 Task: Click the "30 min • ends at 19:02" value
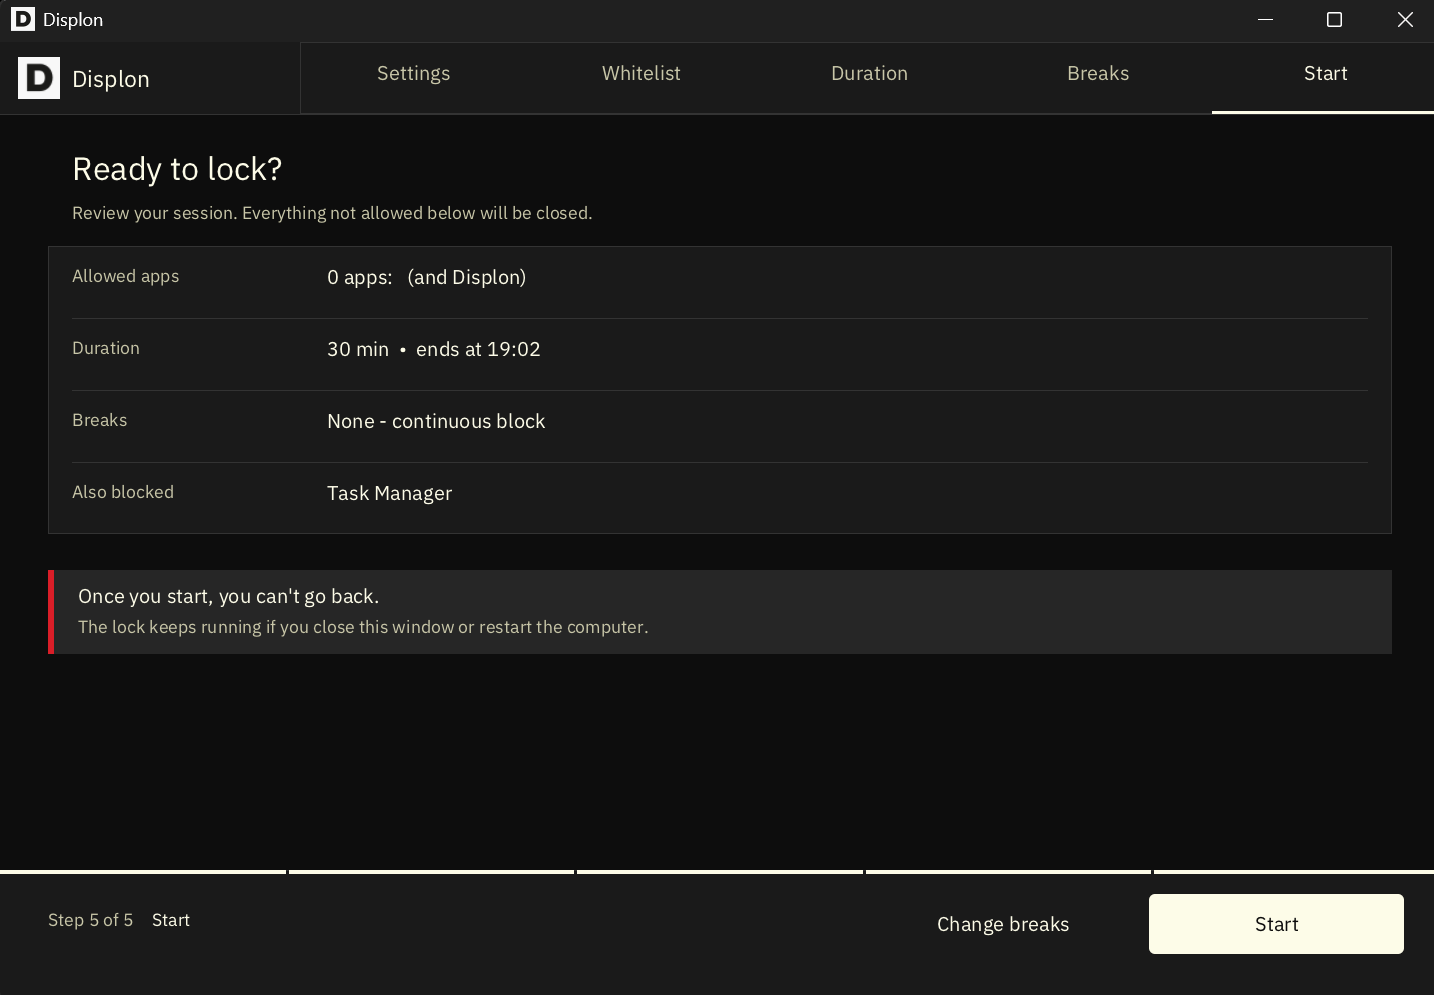433,349
